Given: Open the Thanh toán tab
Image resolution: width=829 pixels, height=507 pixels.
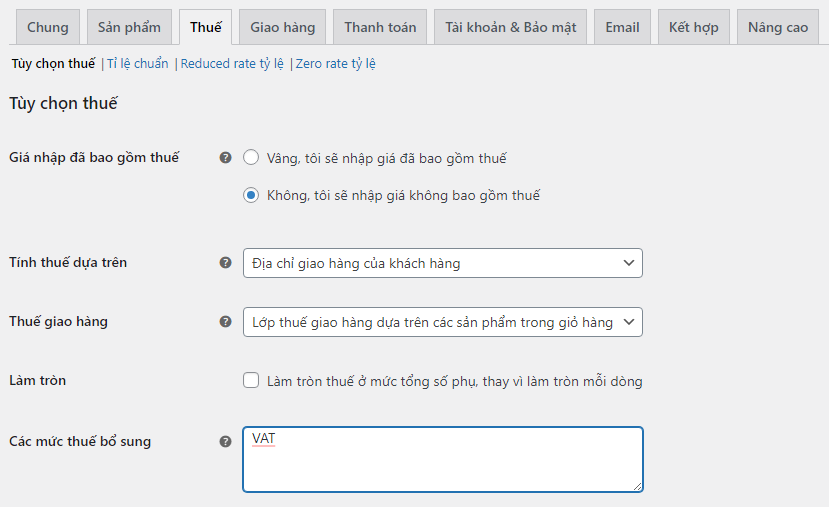Looking at the screenshot, I should [x=380, y=27].
